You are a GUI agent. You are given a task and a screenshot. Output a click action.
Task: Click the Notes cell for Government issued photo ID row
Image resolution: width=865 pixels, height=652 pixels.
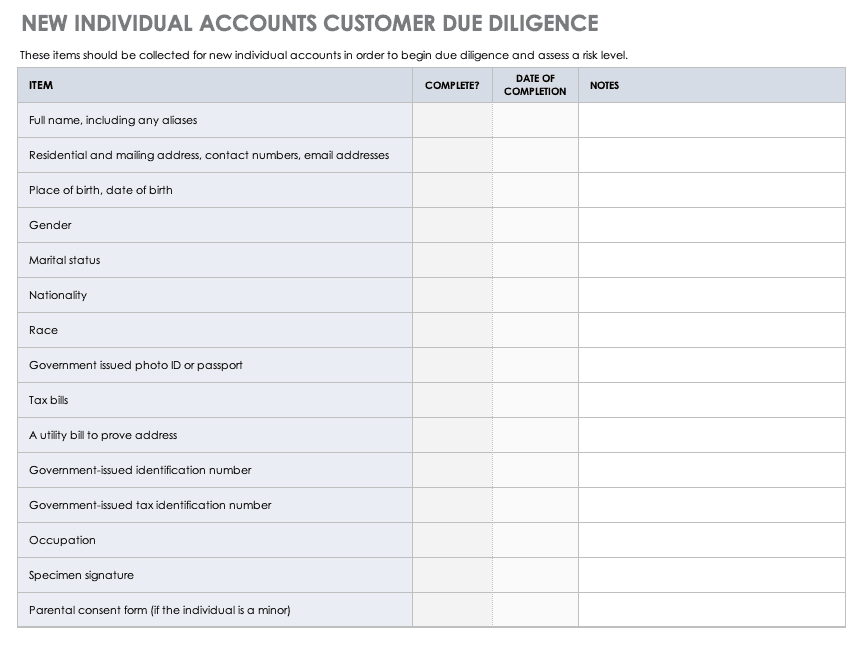[712, 365]
